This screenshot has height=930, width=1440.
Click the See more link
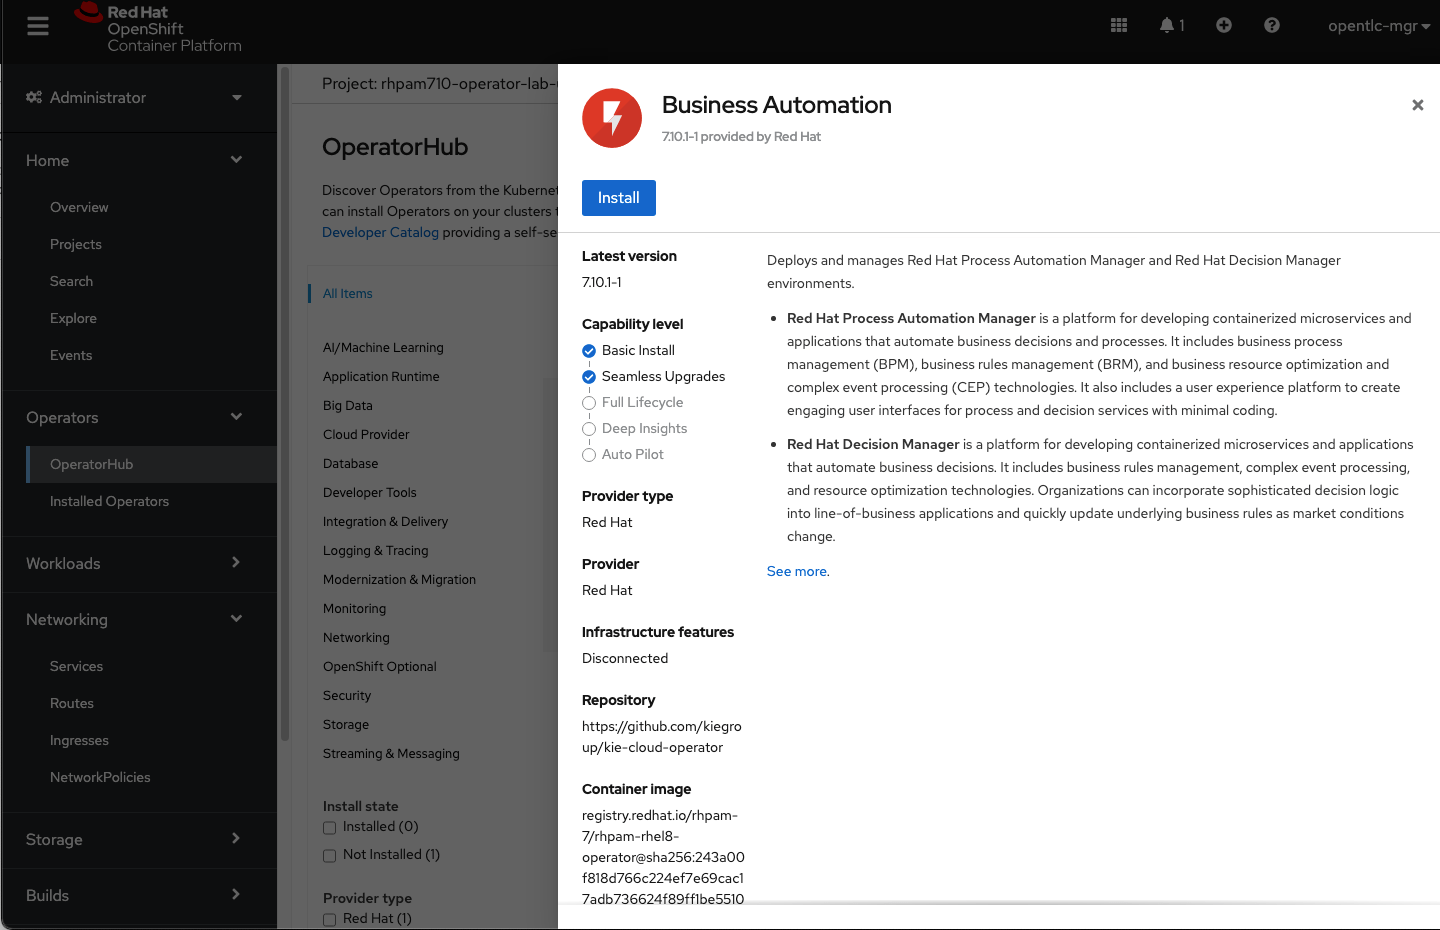(797, 571)
